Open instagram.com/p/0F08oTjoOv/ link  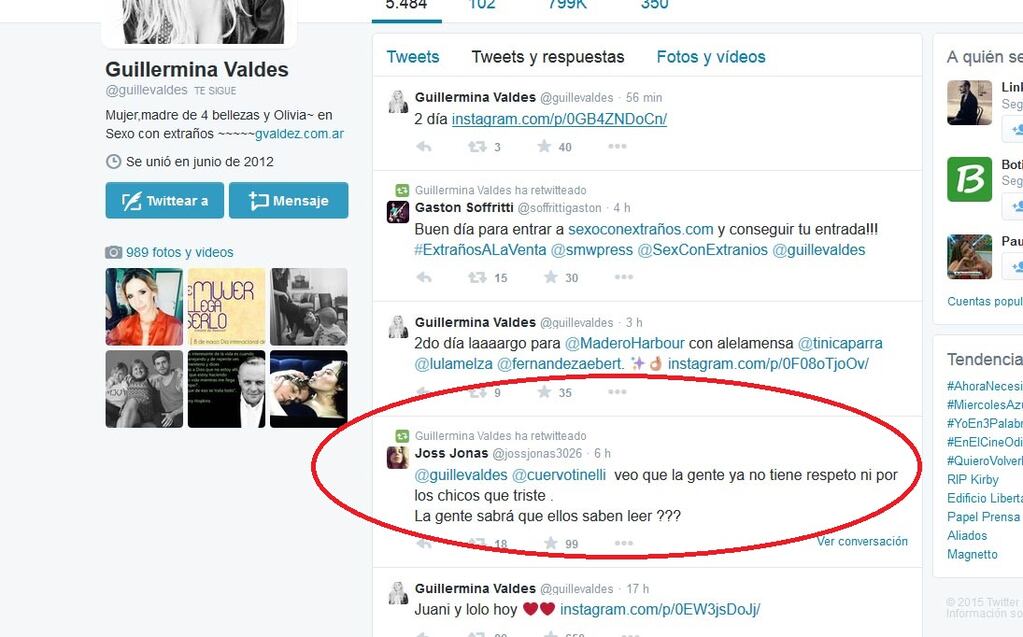(x=768, y=364)
